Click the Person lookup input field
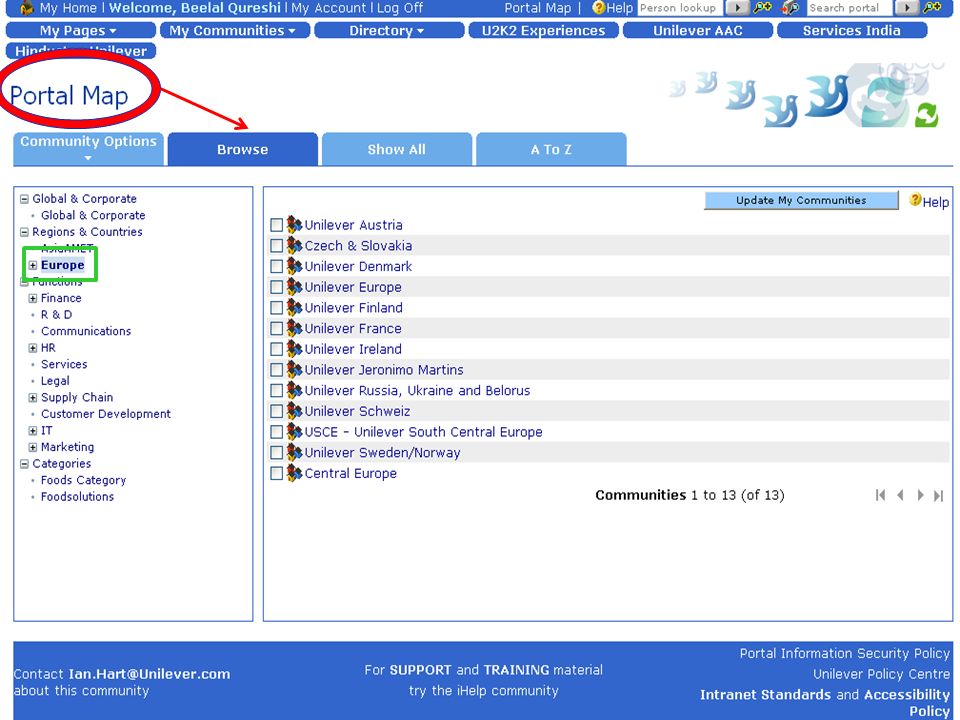This screenshot has width=960, height=720. 680,8
